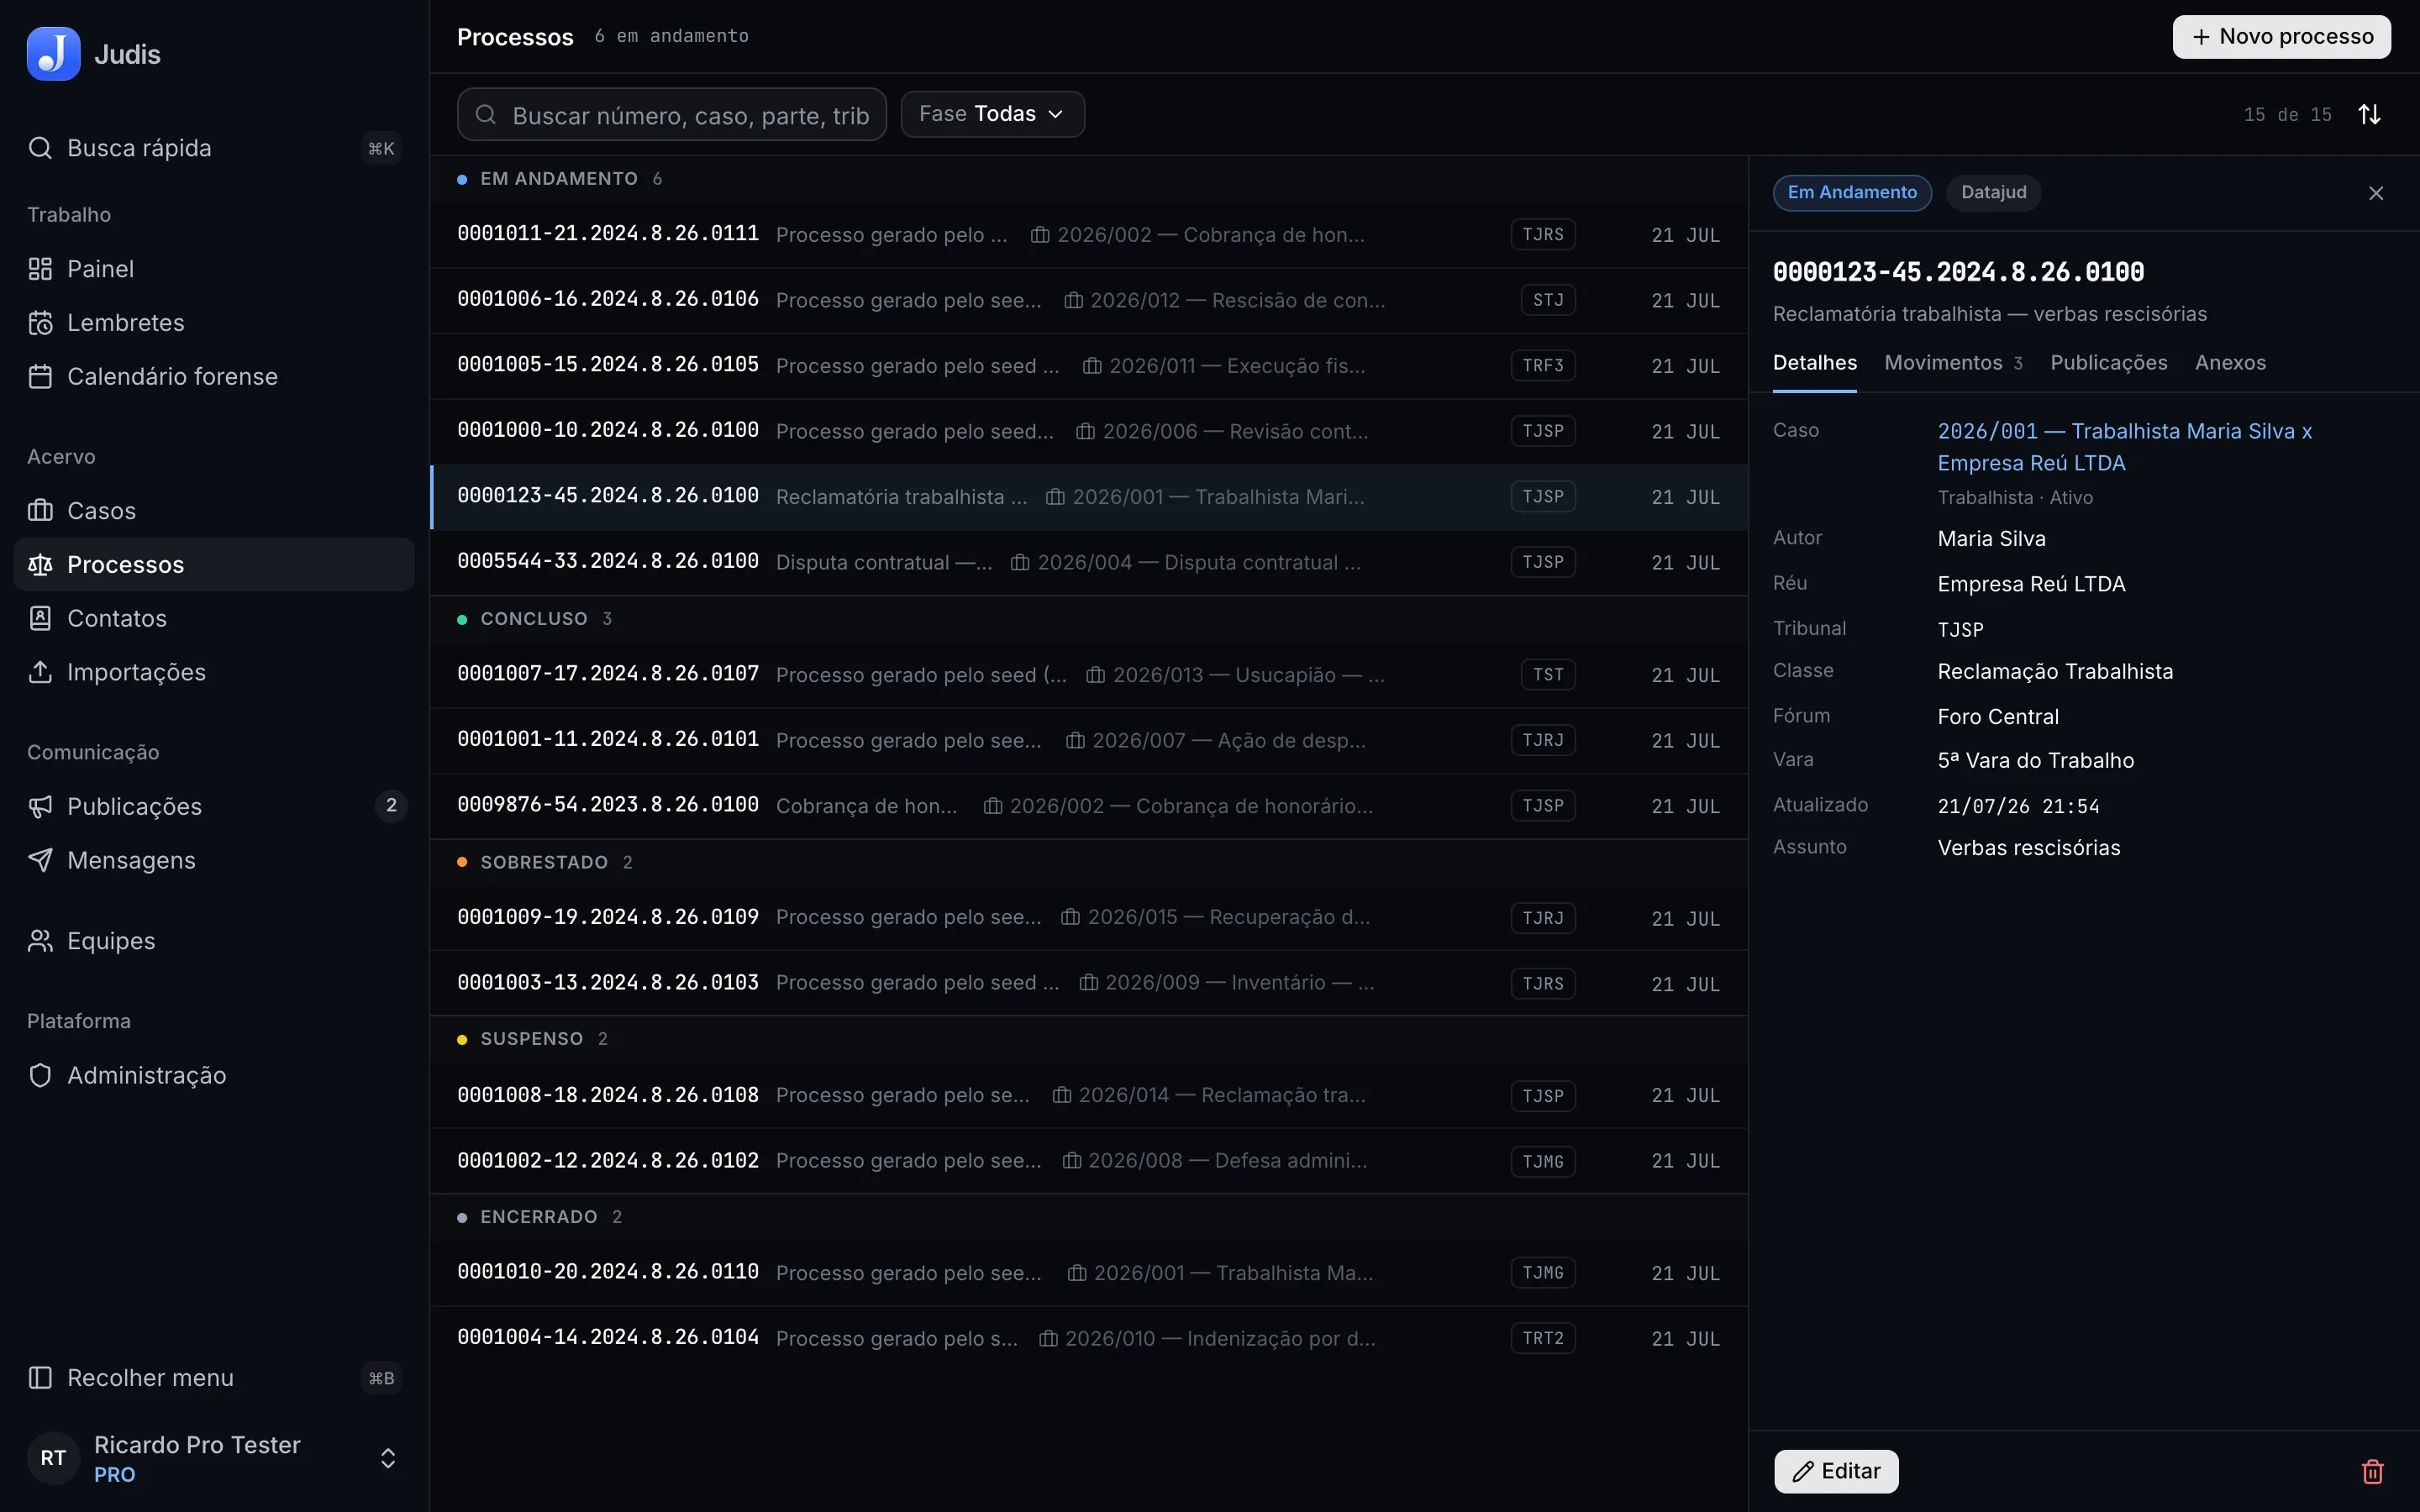Open Contatos page
Screen dimensions: 2420x1512
214,619
